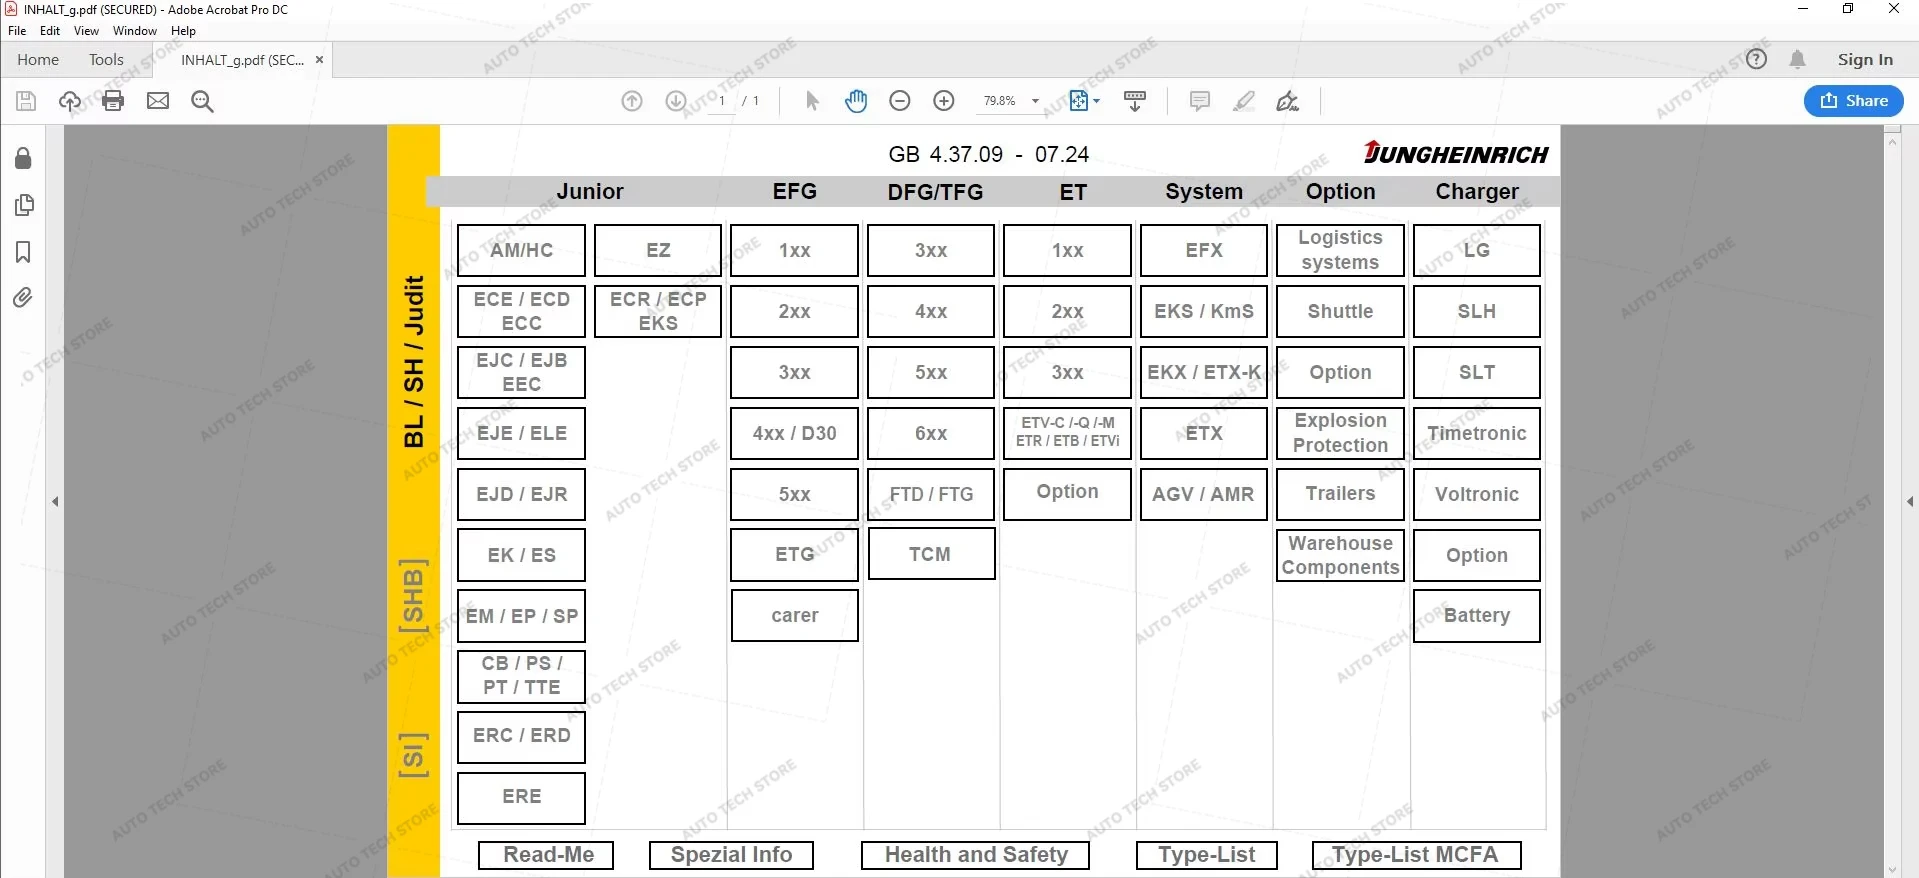1919x878 pixels.
Task: Open the Find text magnifier tool
Action: pos(202,101)
